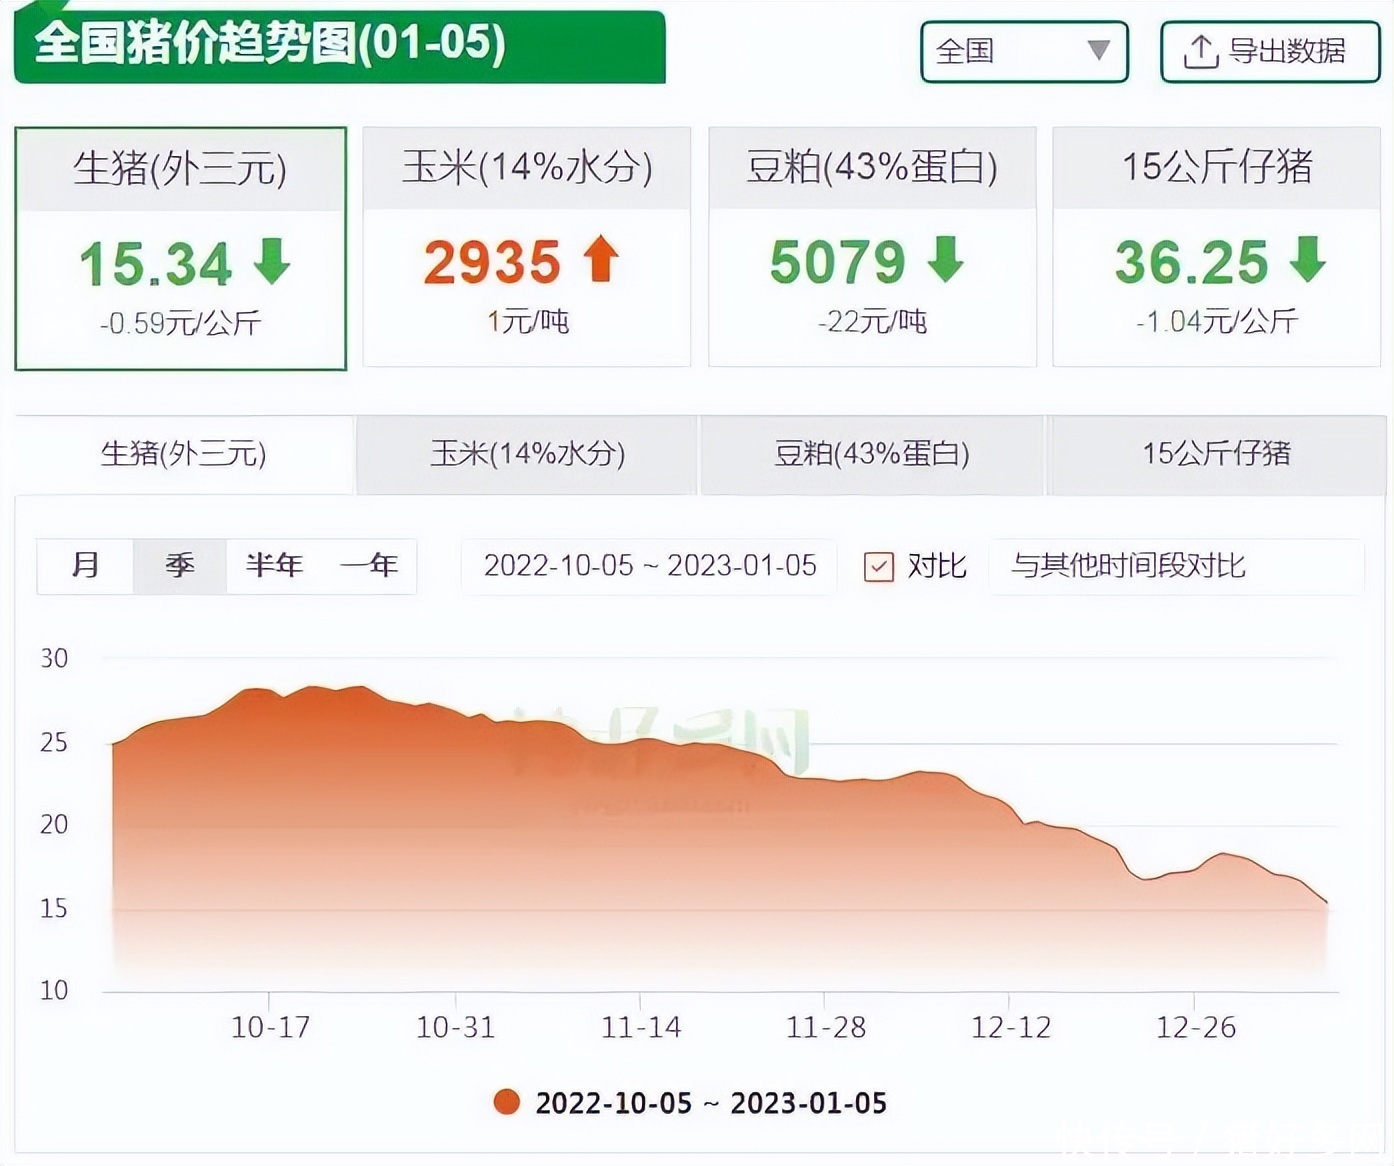Click the 与其他时间段对比 field
1394x1166 pixels.
point(1176,566)
